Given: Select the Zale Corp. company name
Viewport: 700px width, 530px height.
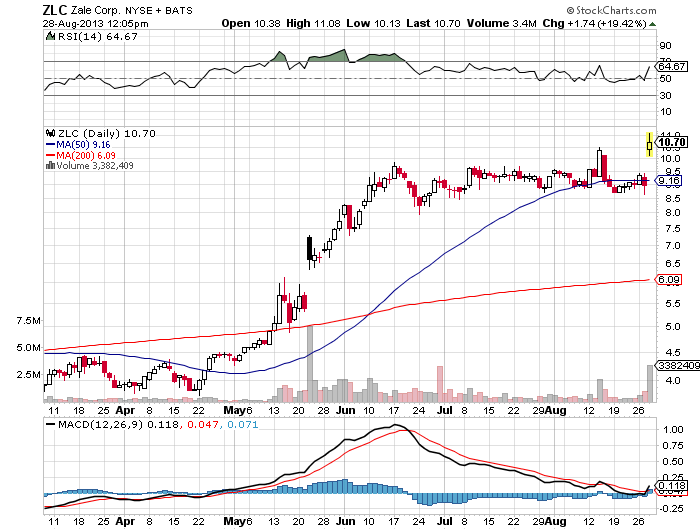Looking at the screenshot, I should 96,11.
